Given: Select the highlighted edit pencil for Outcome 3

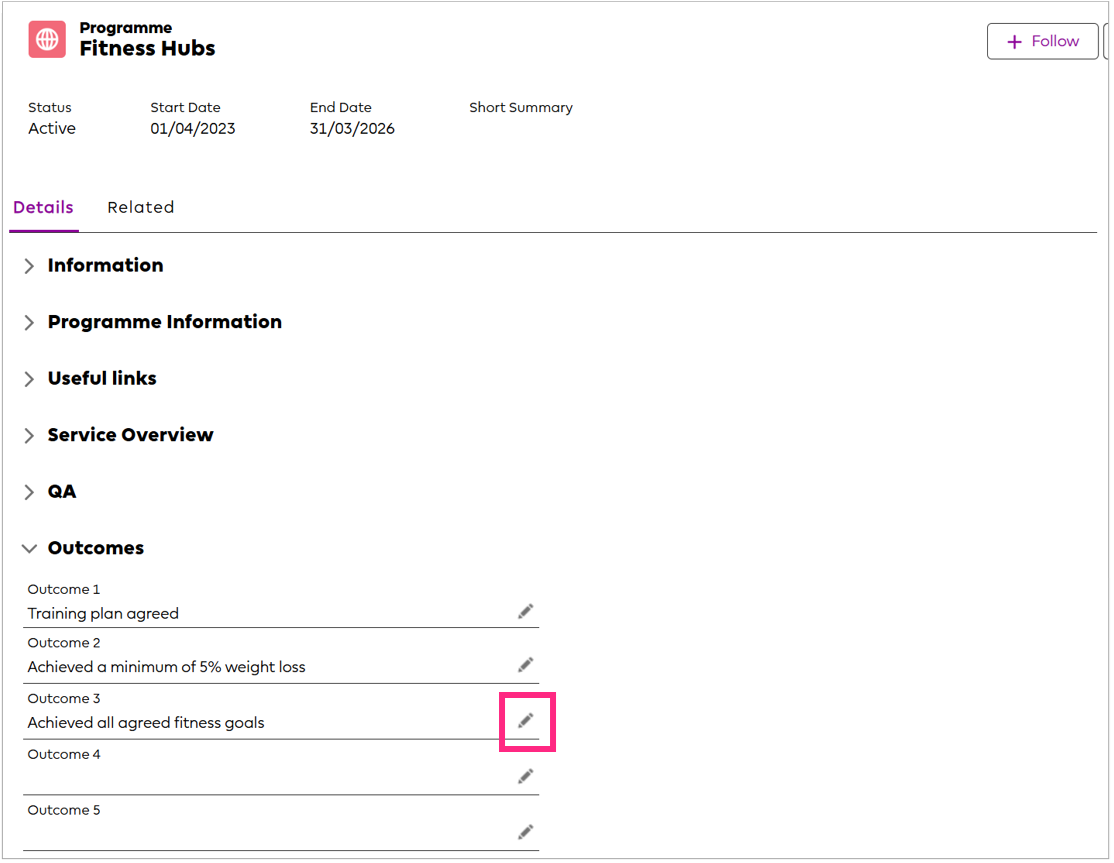Looking at the screenshot, I should coord(526,720).
